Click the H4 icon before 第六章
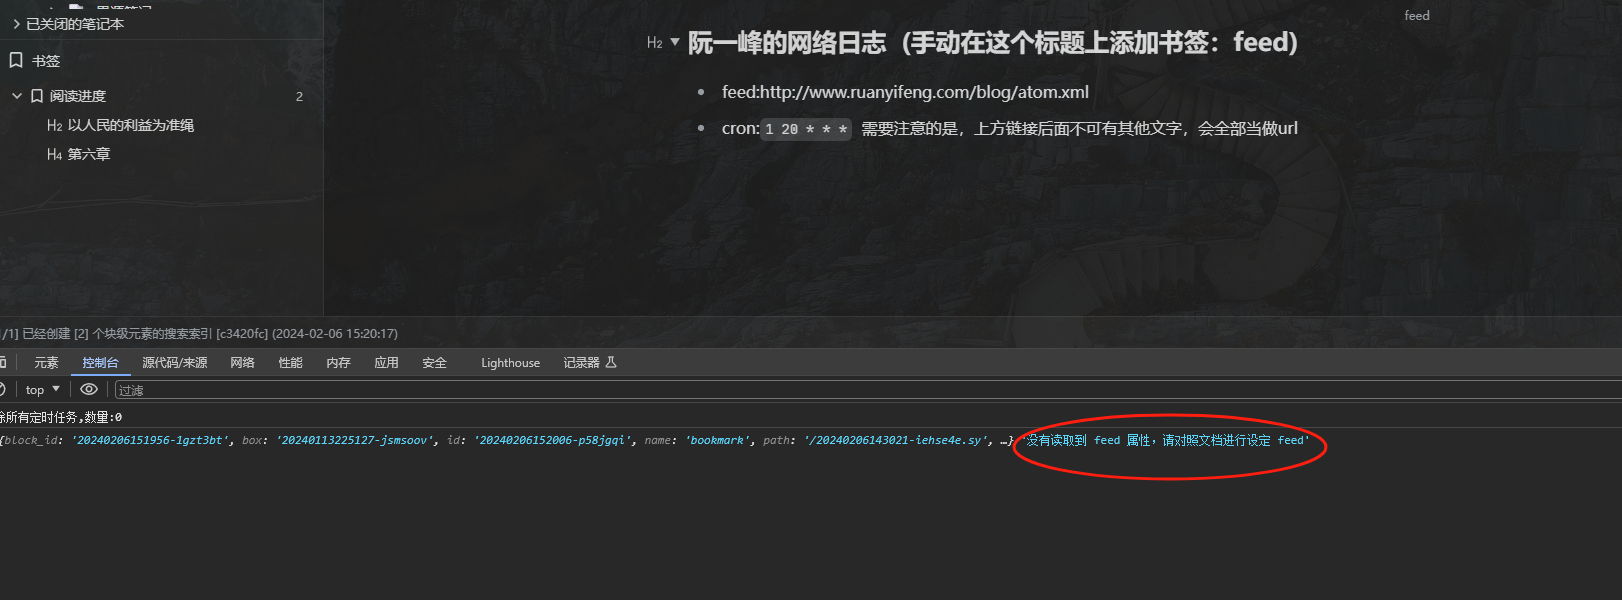The width and height of the screenshot is (1622, 600). (55, 155)
